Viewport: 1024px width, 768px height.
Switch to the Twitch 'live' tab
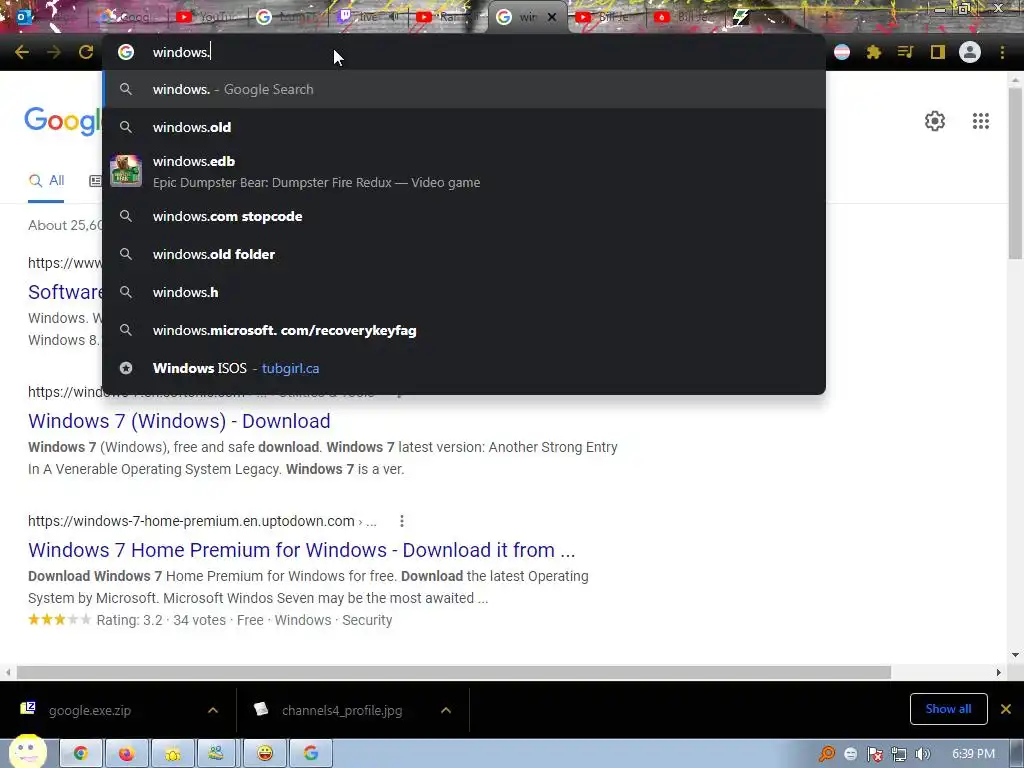368,16
